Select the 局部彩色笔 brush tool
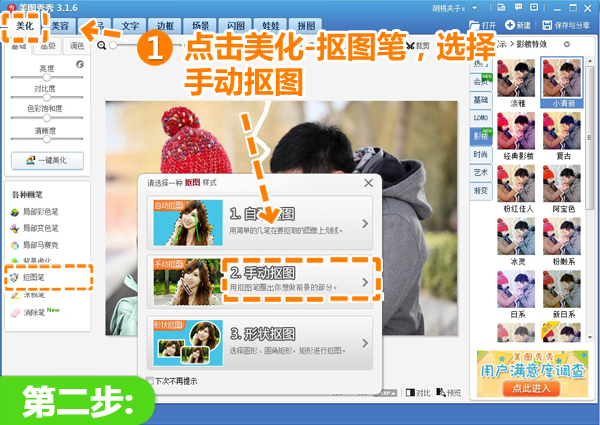The height and width of the screenshot is (425, 600). click(x=34, y=212)
